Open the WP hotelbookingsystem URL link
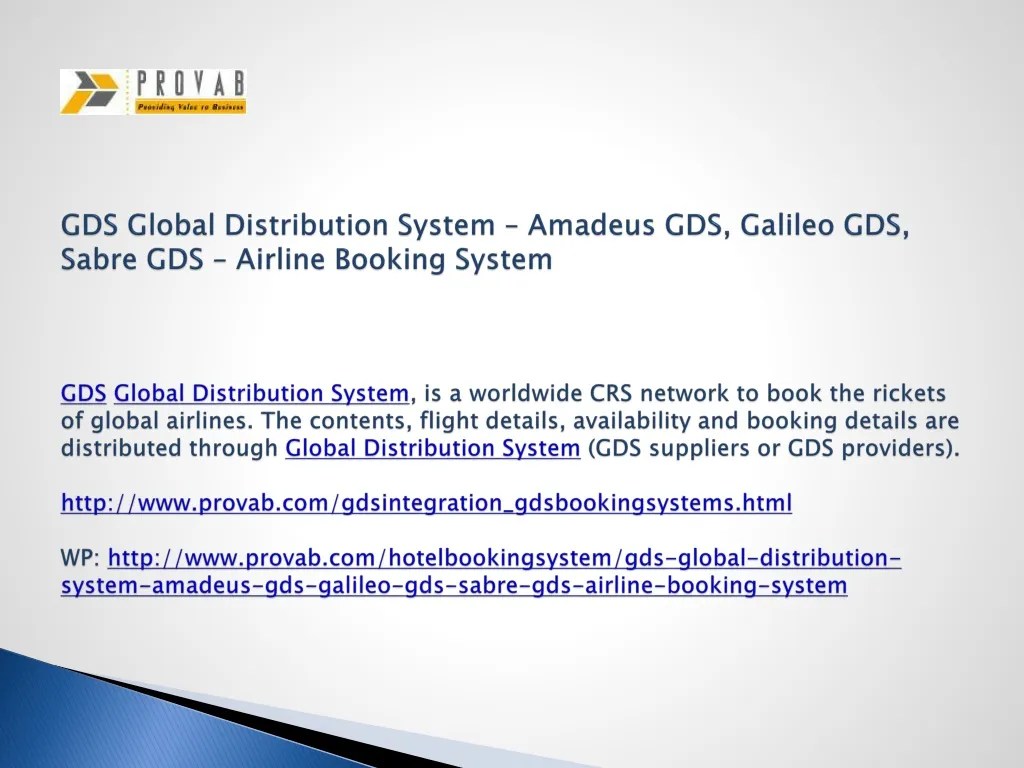Image resolution: width=1024 pixels, height=768 pixels. click(481, 571)
